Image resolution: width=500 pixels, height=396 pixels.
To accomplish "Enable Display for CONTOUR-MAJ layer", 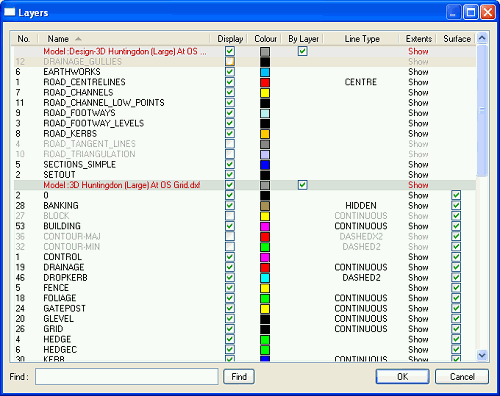I will [x=230, y=236].
